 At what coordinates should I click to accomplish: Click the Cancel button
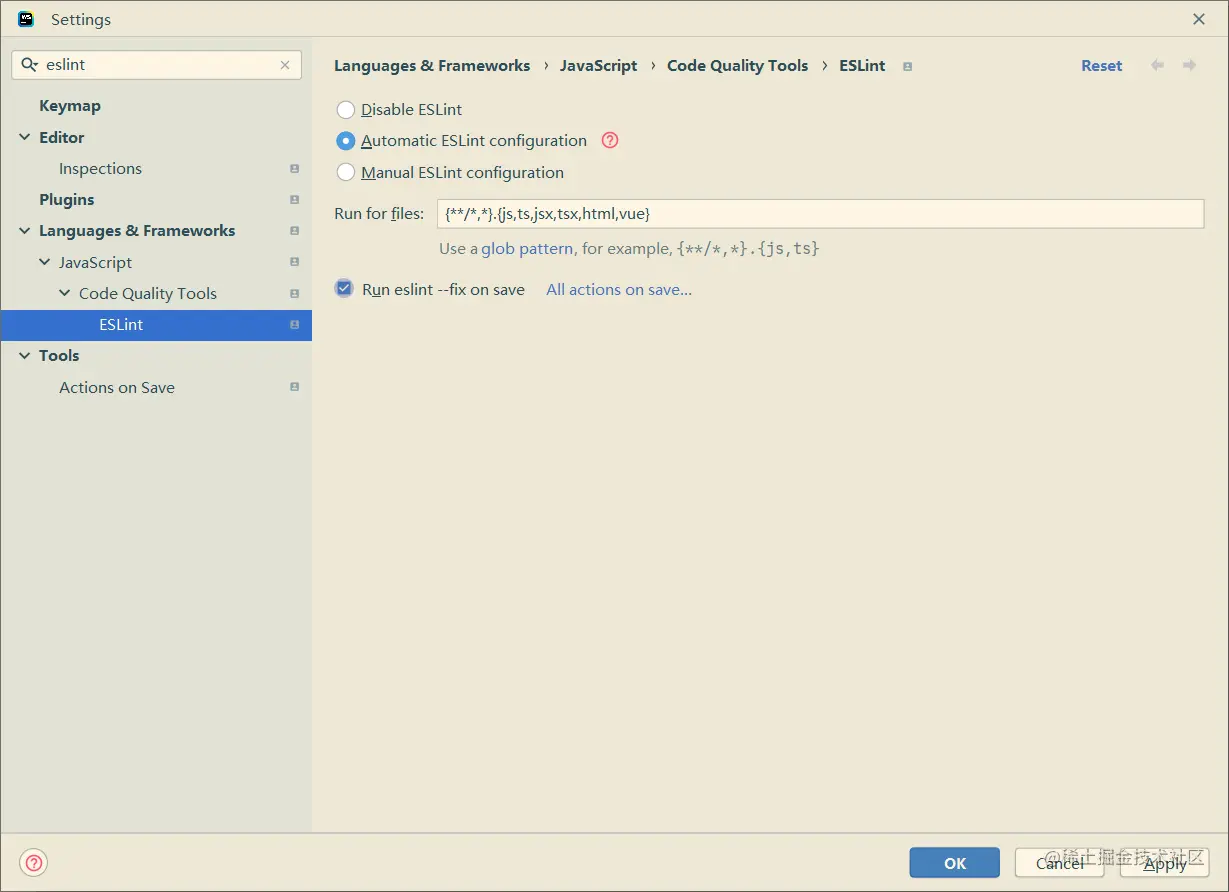1060,863
